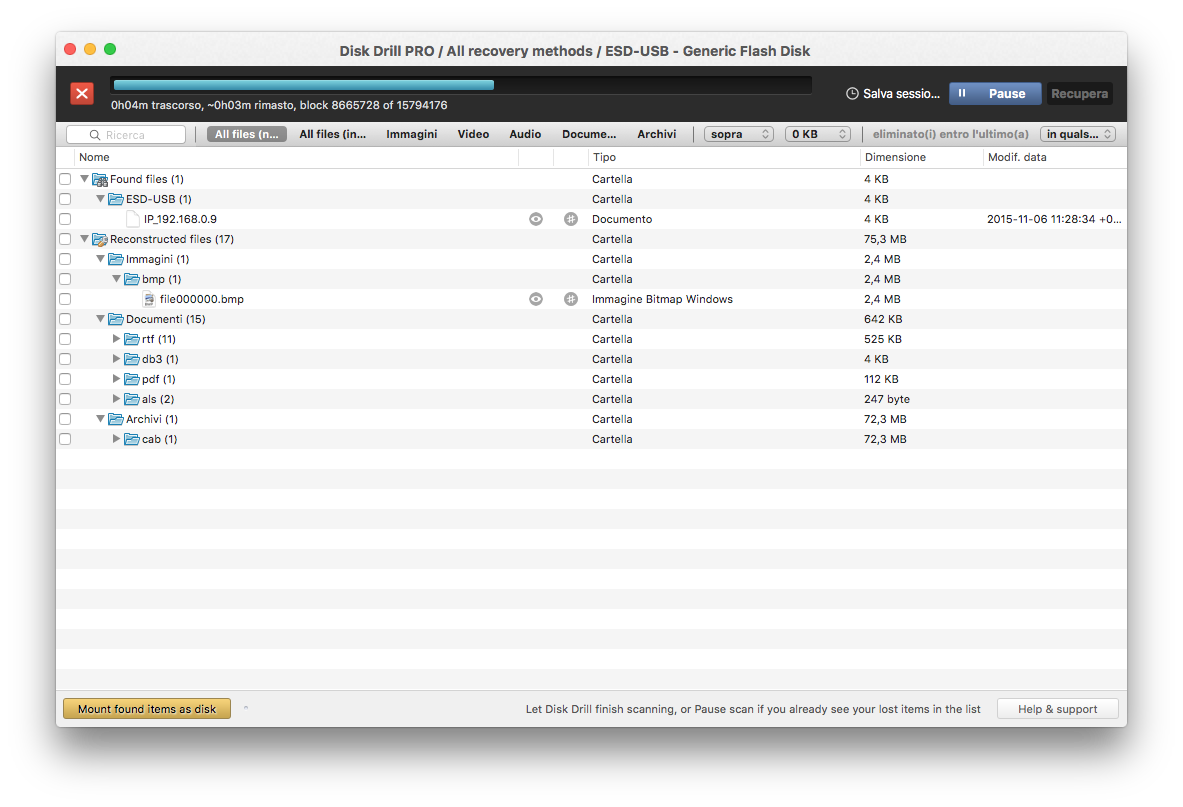Viewport: 1183px width, 807px height.
Task: Click Mount found items as disk
Action: tap(147, 709)
